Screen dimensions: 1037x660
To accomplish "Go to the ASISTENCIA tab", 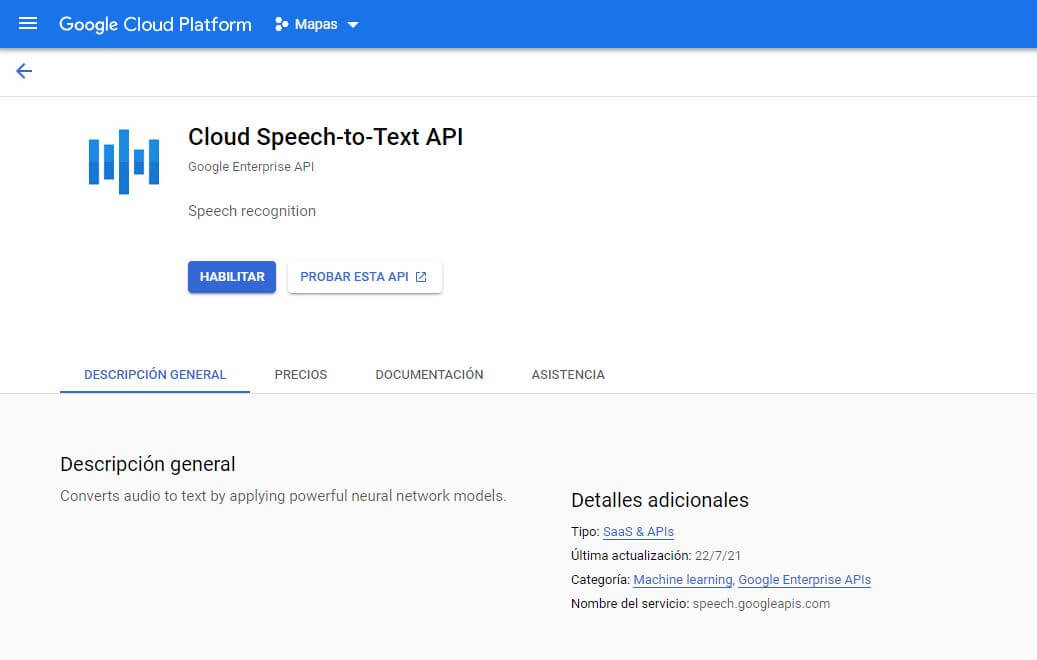I will 568,374.
